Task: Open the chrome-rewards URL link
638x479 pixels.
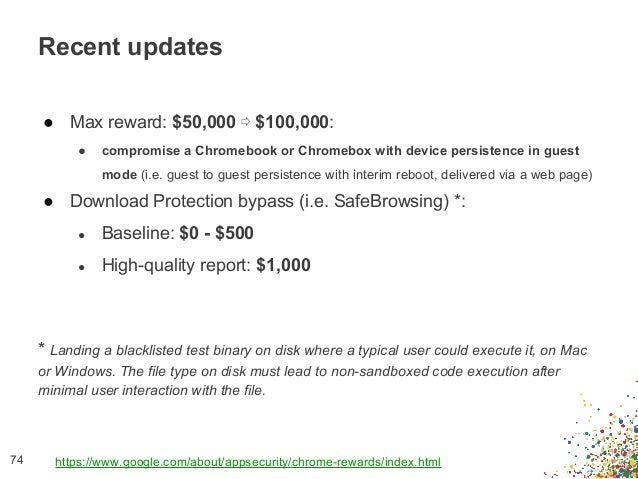Action: pyautogui.click(x=247, y=462)
